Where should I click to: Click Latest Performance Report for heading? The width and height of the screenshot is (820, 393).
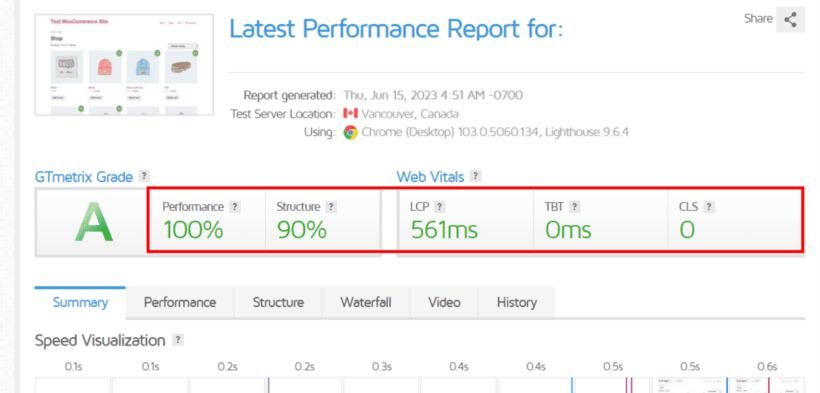click(396, 29)
